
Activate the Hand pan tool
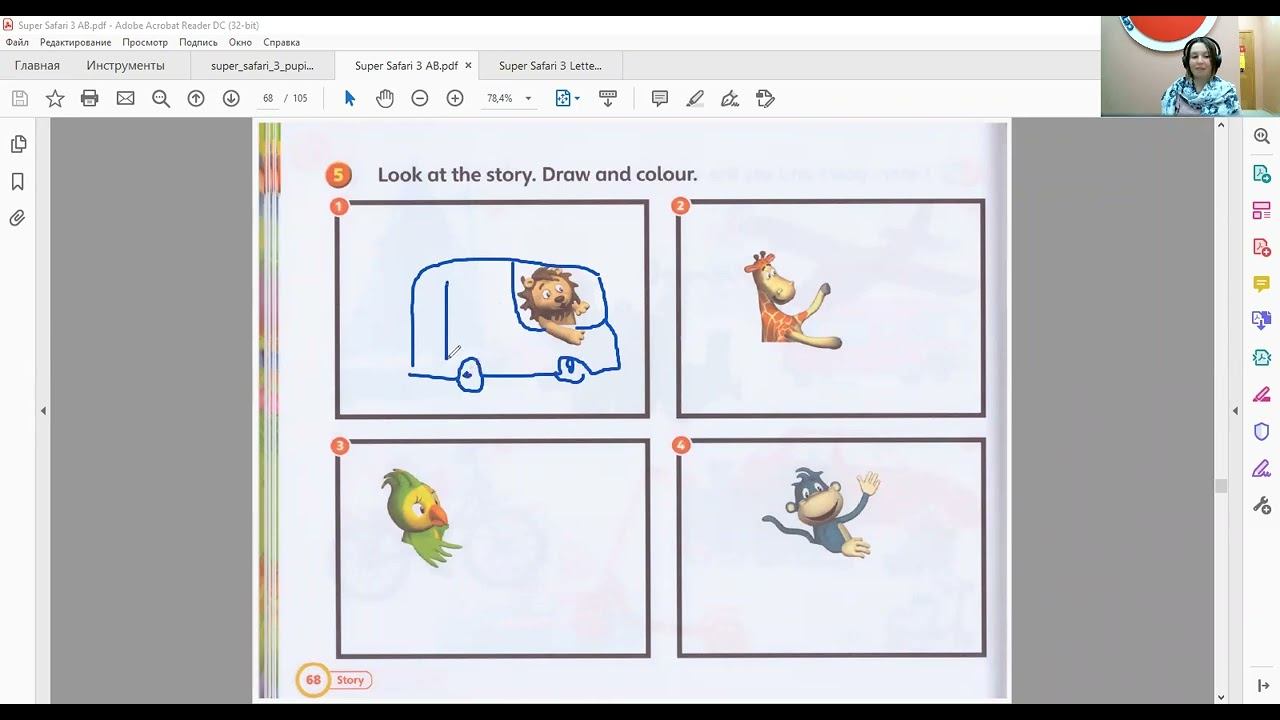click(x=385, y=98)
